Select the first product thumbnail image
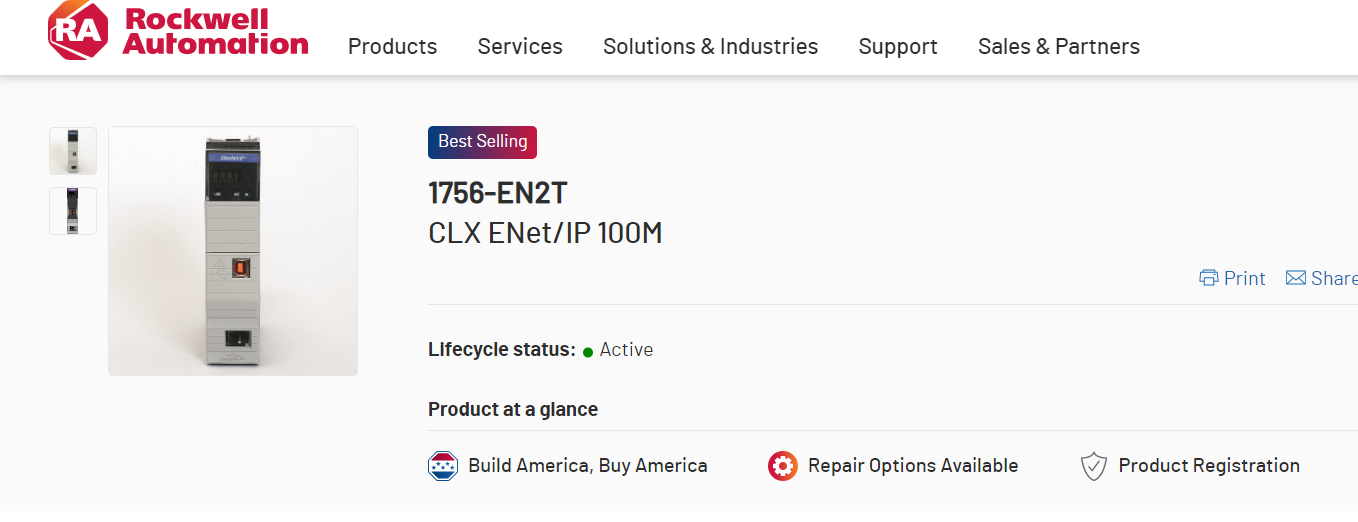Image resolution: width=1358 pixels, height=522 pixels. point(73,151)
